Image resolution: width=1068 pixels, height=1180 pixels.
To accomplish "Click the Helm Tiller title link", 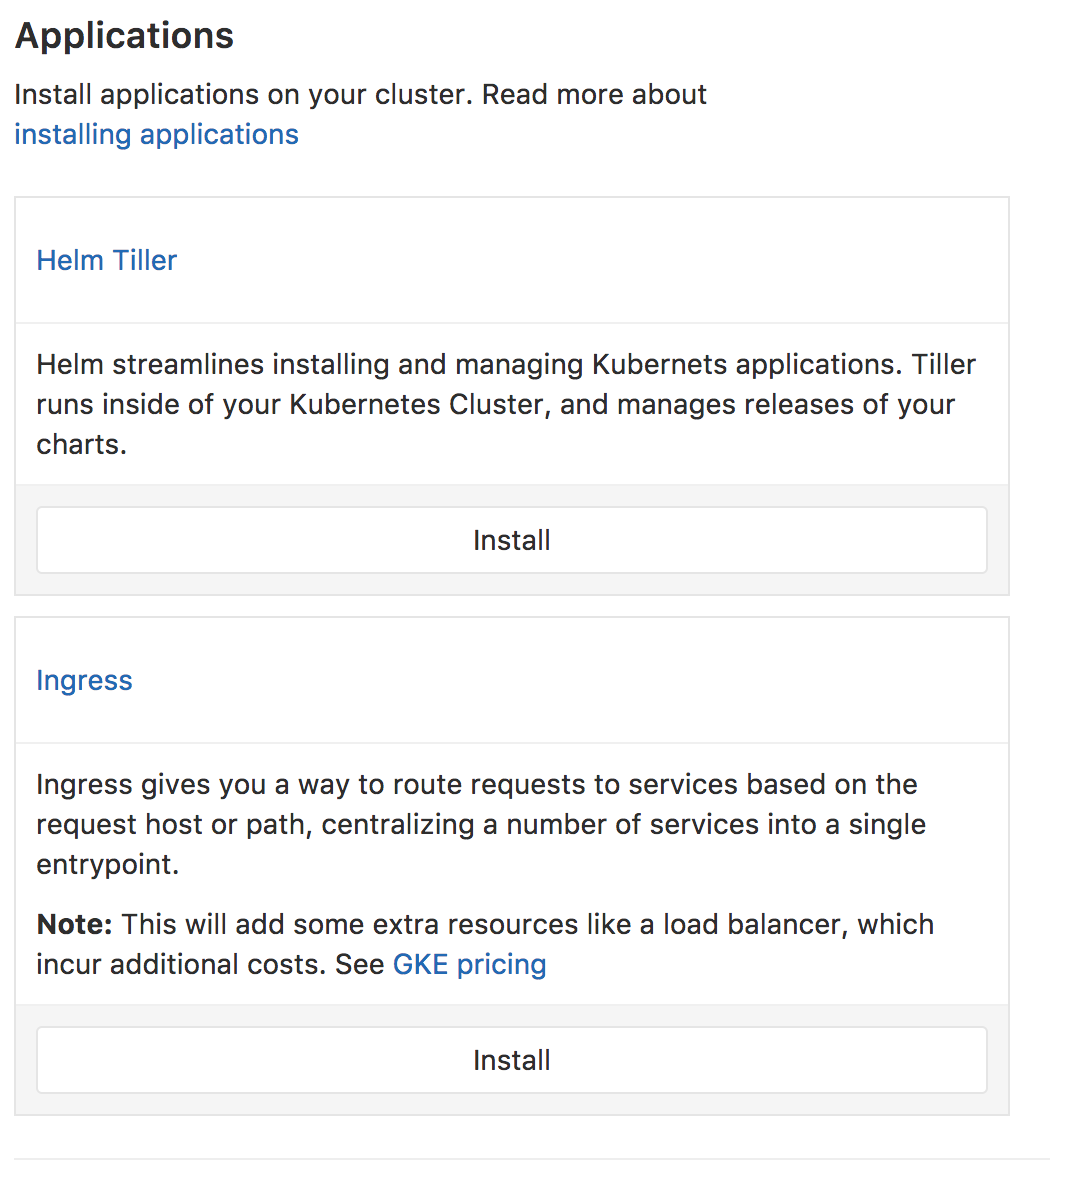I will (x=106, y=261).
